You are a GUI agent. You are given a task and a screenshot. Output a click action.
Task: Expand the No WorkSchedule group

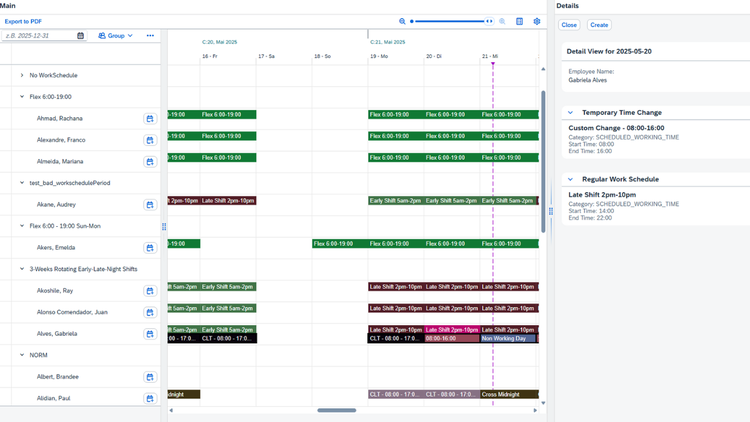(x=22, y=75)
